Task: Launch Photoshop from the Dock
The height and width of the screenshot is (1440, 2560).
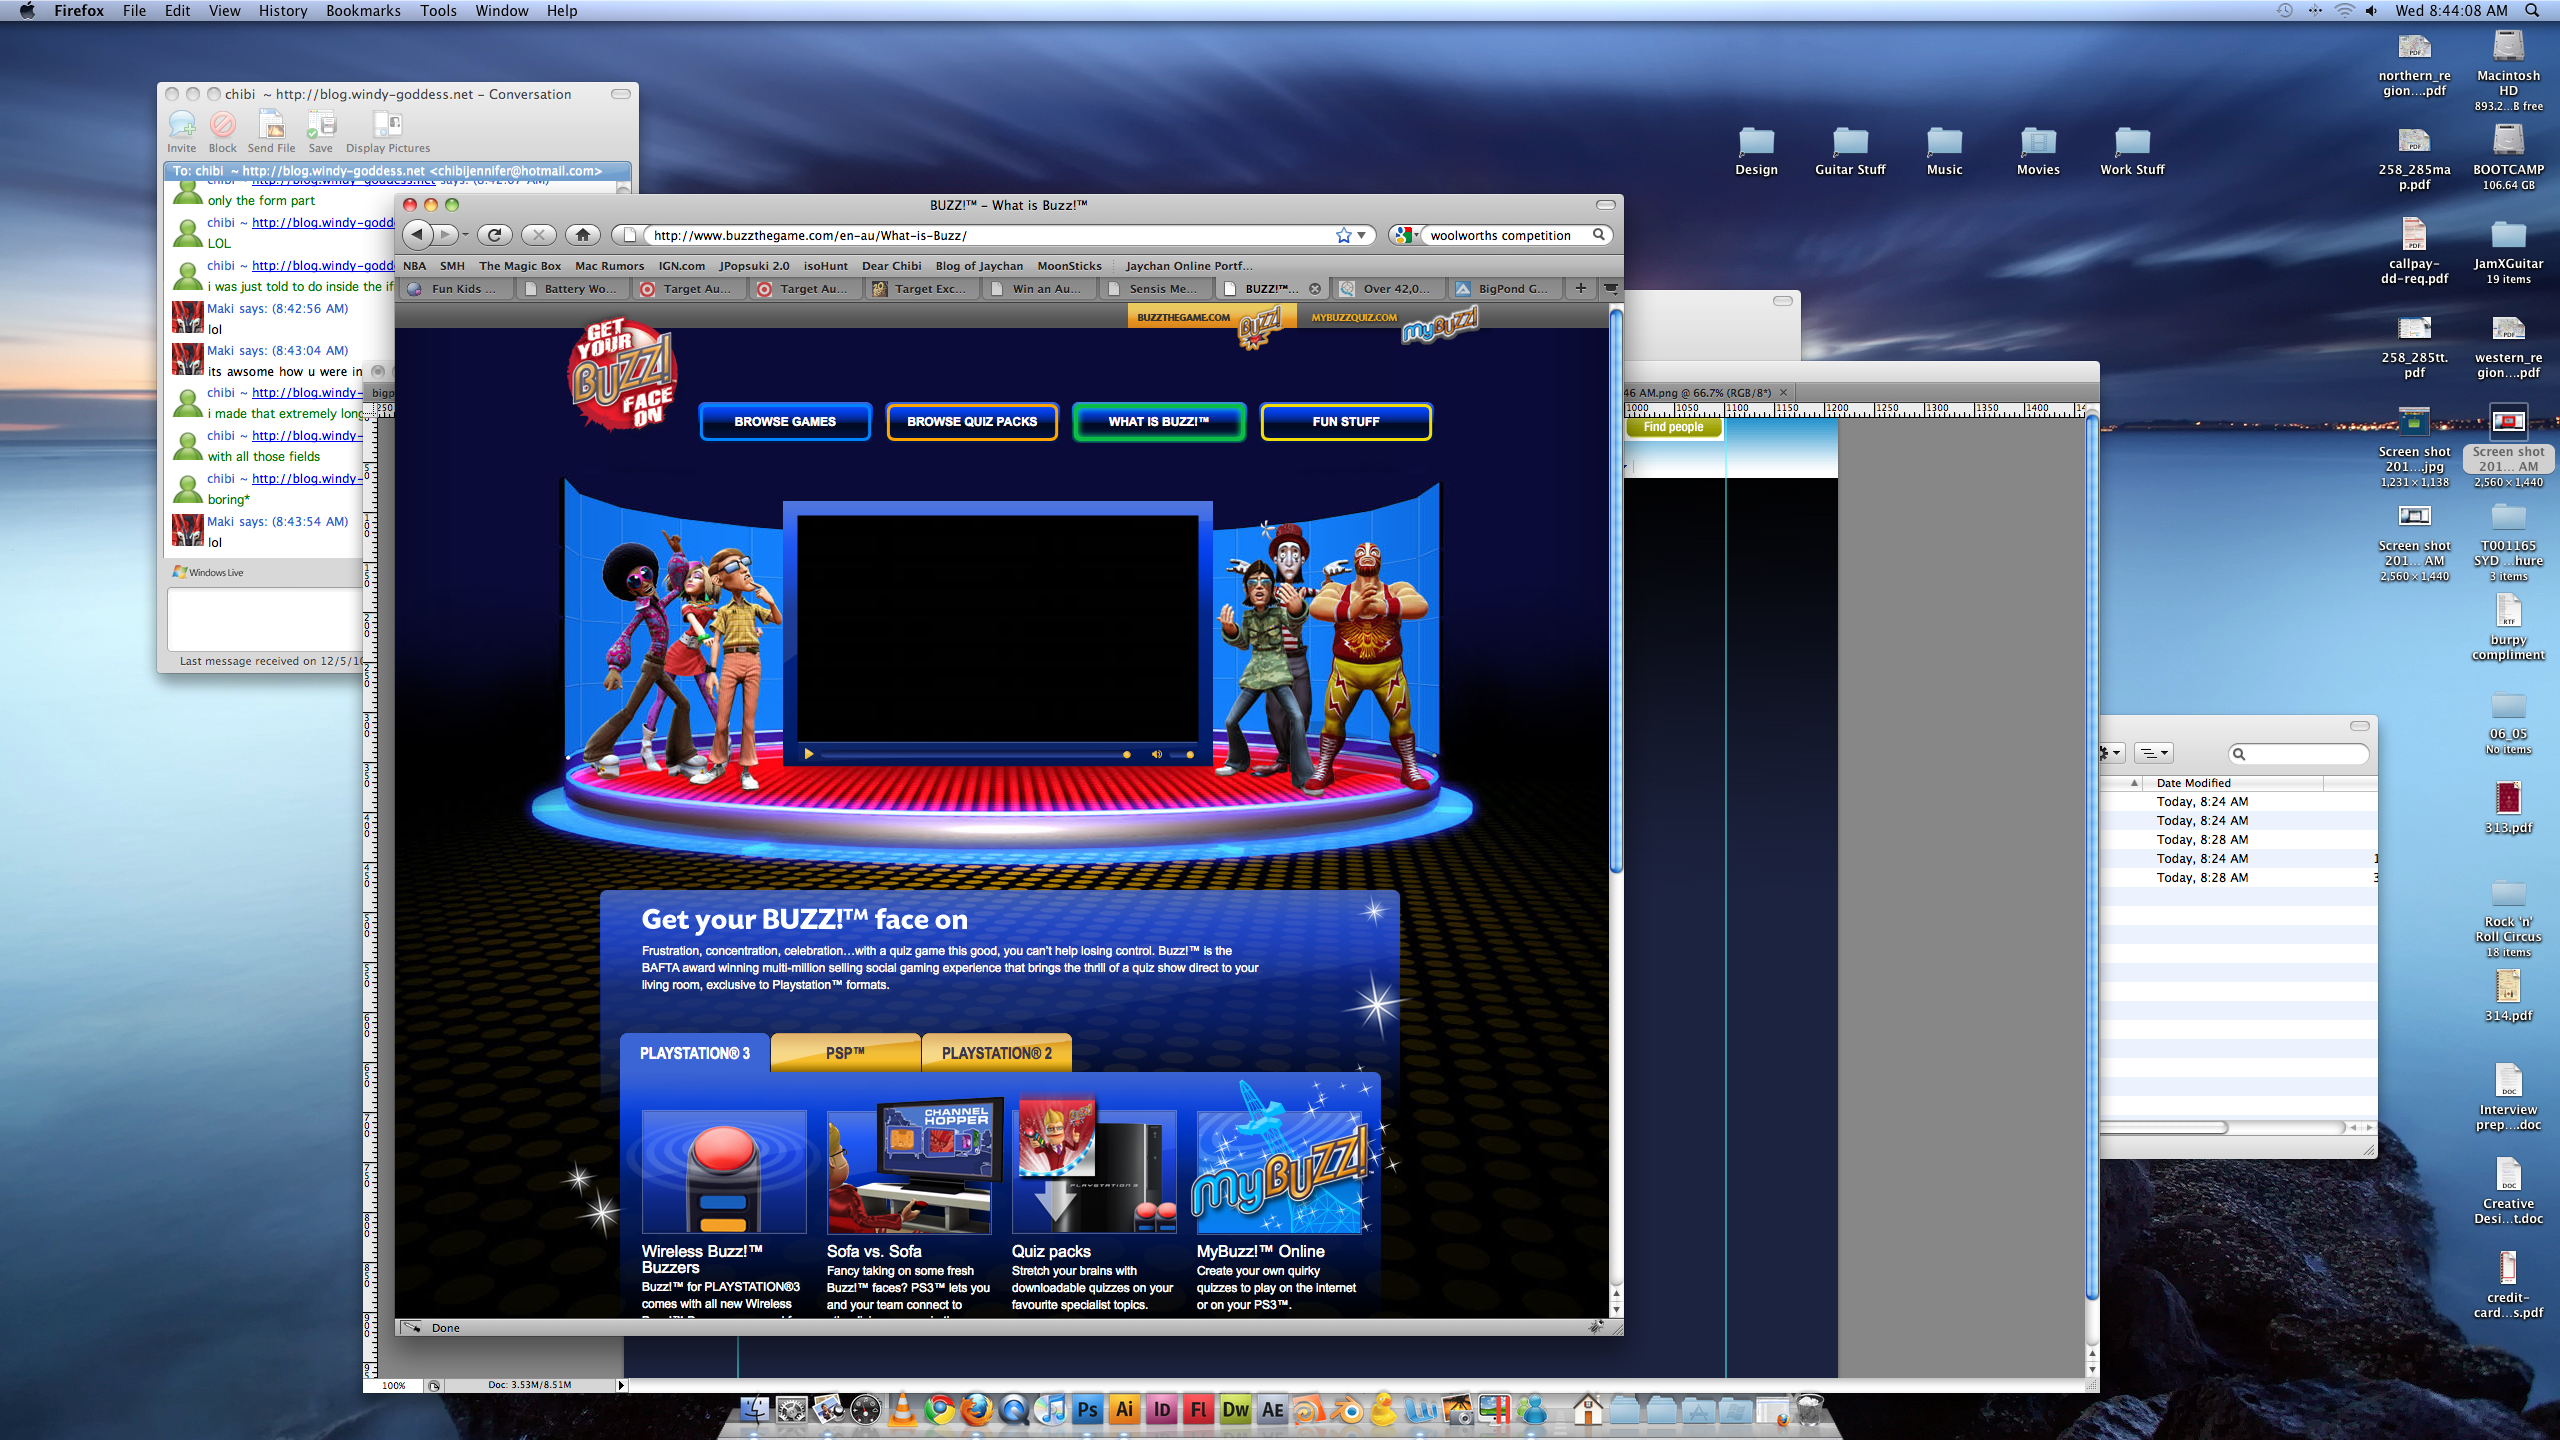Action: (x=1087, y=1410)
